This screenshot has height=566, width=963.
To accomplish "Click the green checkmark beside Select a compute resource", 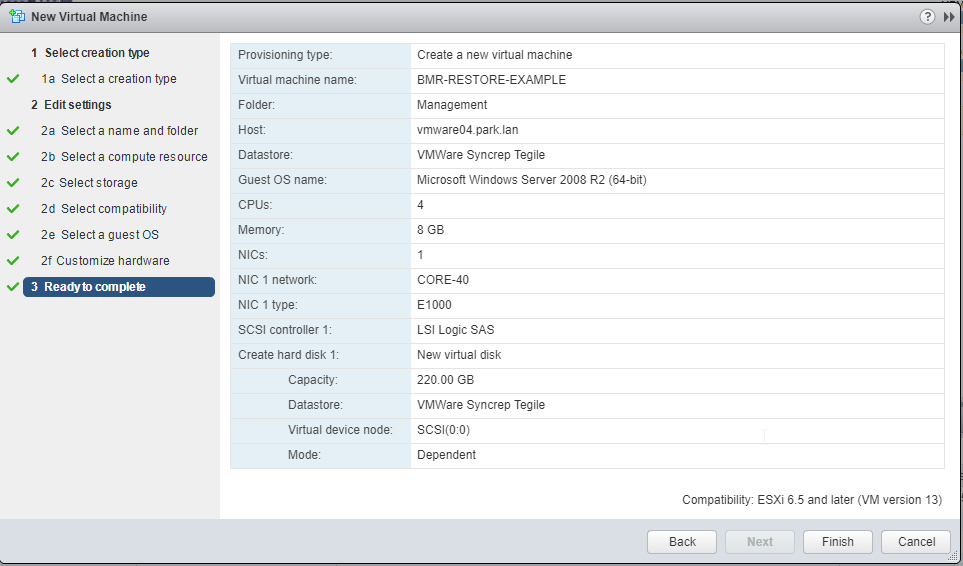I will tap(13, 157).
